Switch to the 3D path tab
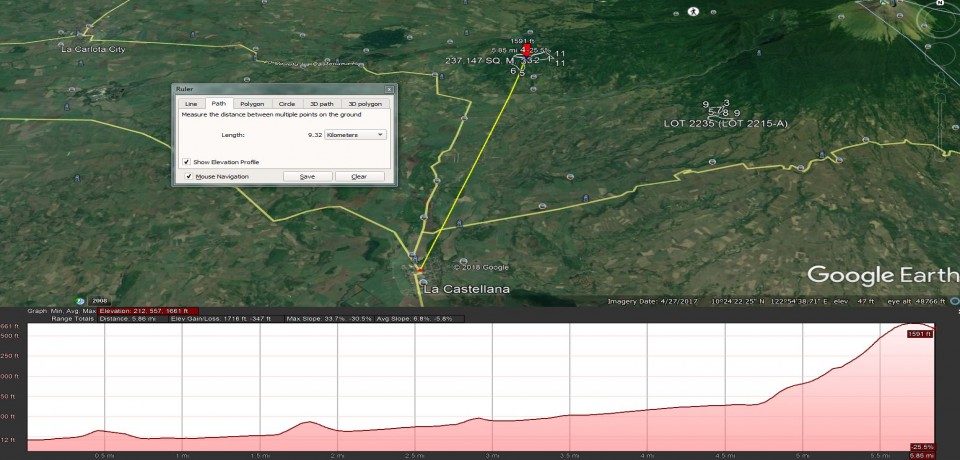 pyautogui.click(x=322, y=103)
